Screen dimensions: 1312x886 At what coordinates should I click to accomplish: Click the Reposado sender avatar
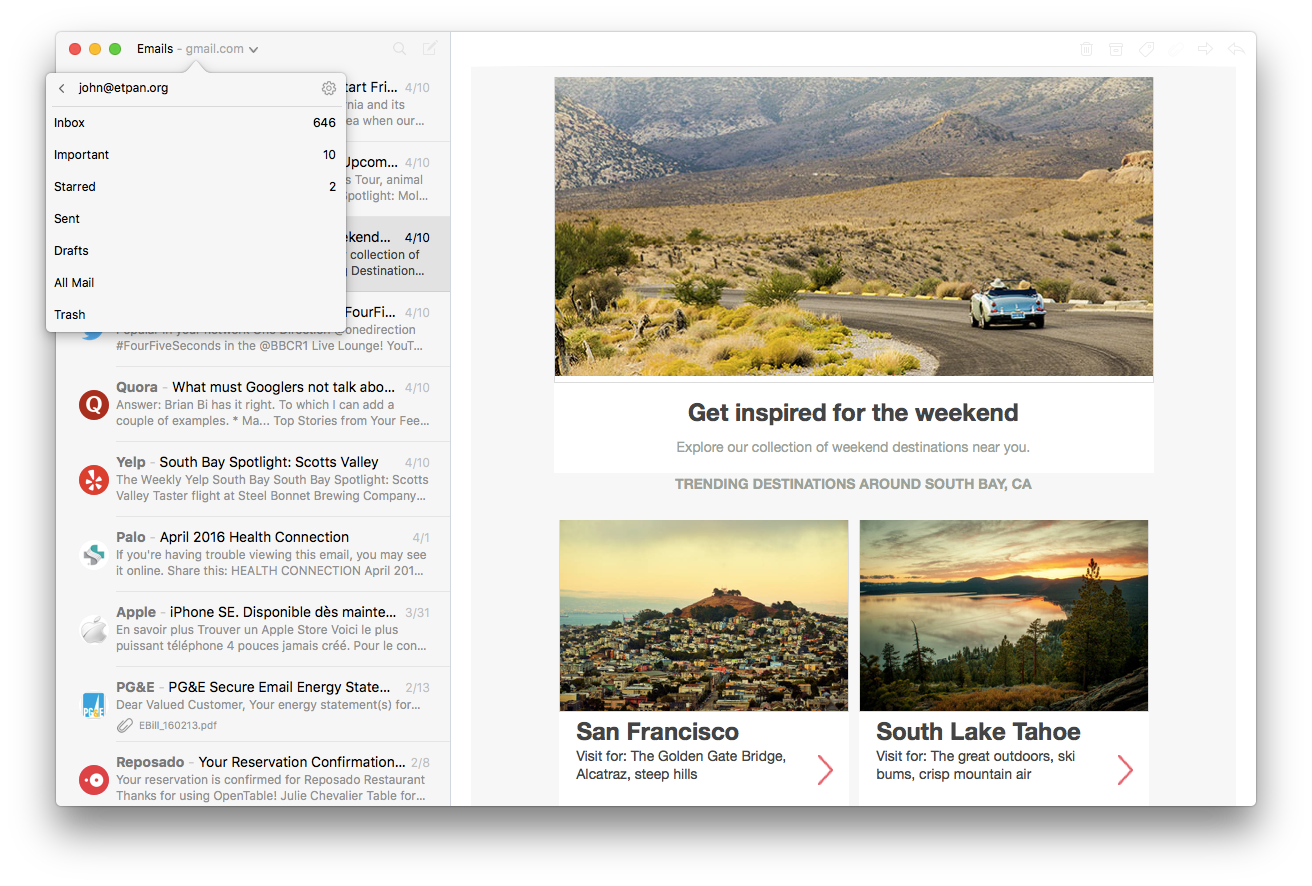(x=93, y=779)
